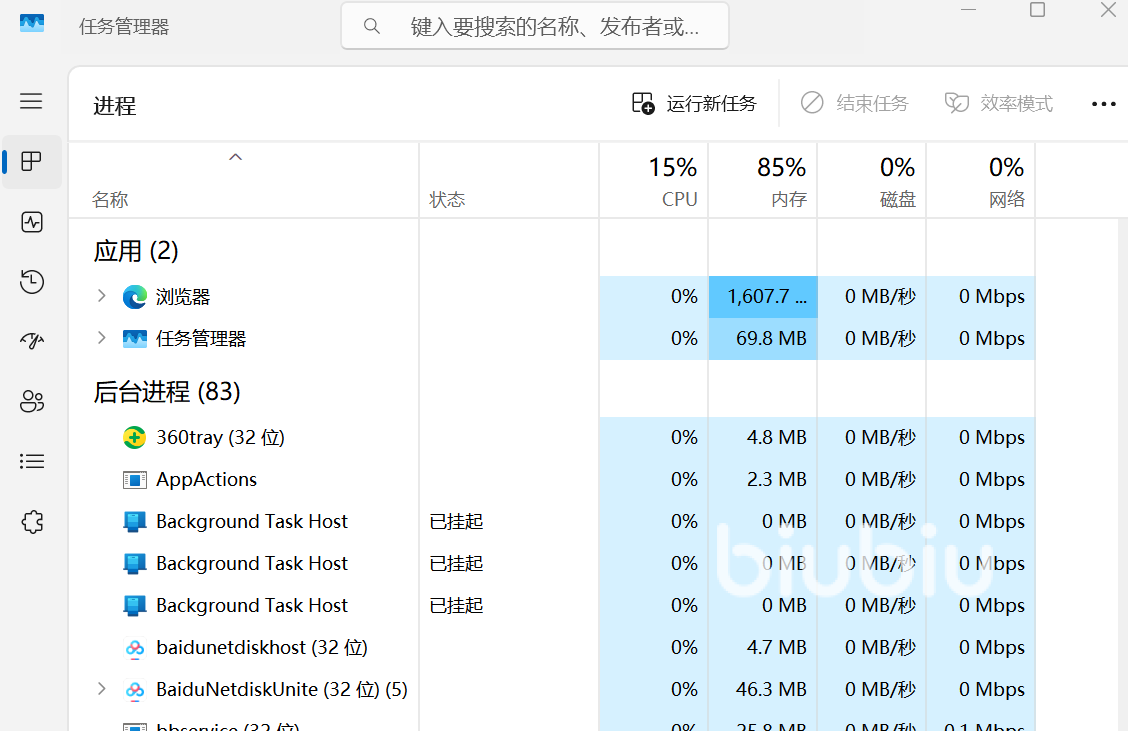1128x731 pixels.
Task: Open the Details list sidebar icon
Action: [x=32, y=461]
